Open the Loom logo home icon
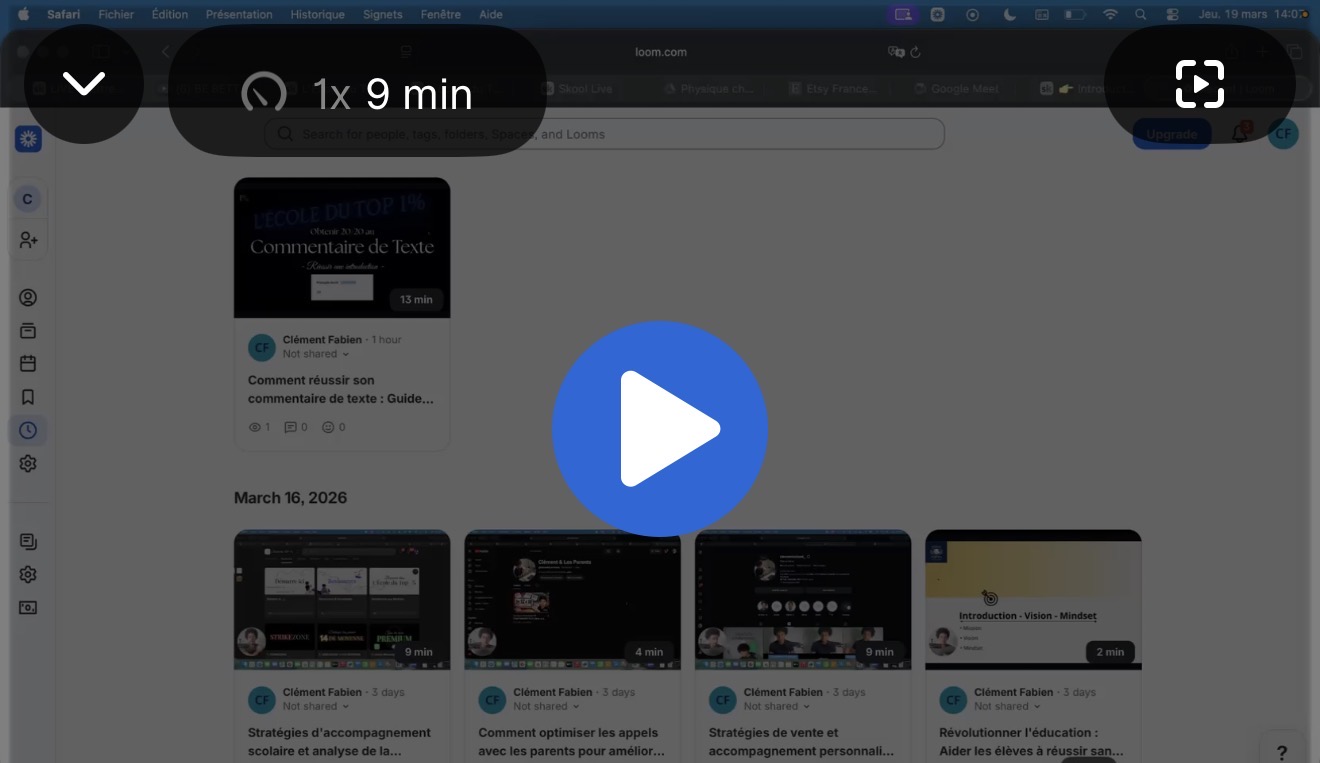The image size is (1320, 763). [x=28, y=139]
